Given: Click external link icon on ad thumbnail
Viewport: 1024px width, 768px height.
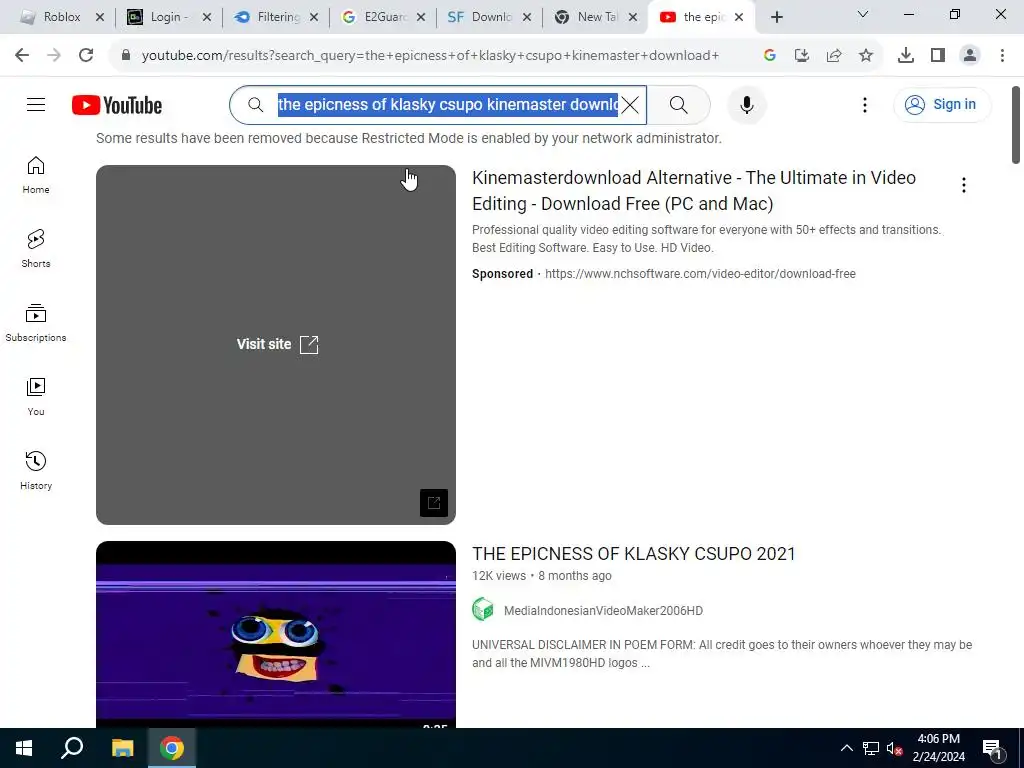Looking at the screenshot, I should [434, 503].
